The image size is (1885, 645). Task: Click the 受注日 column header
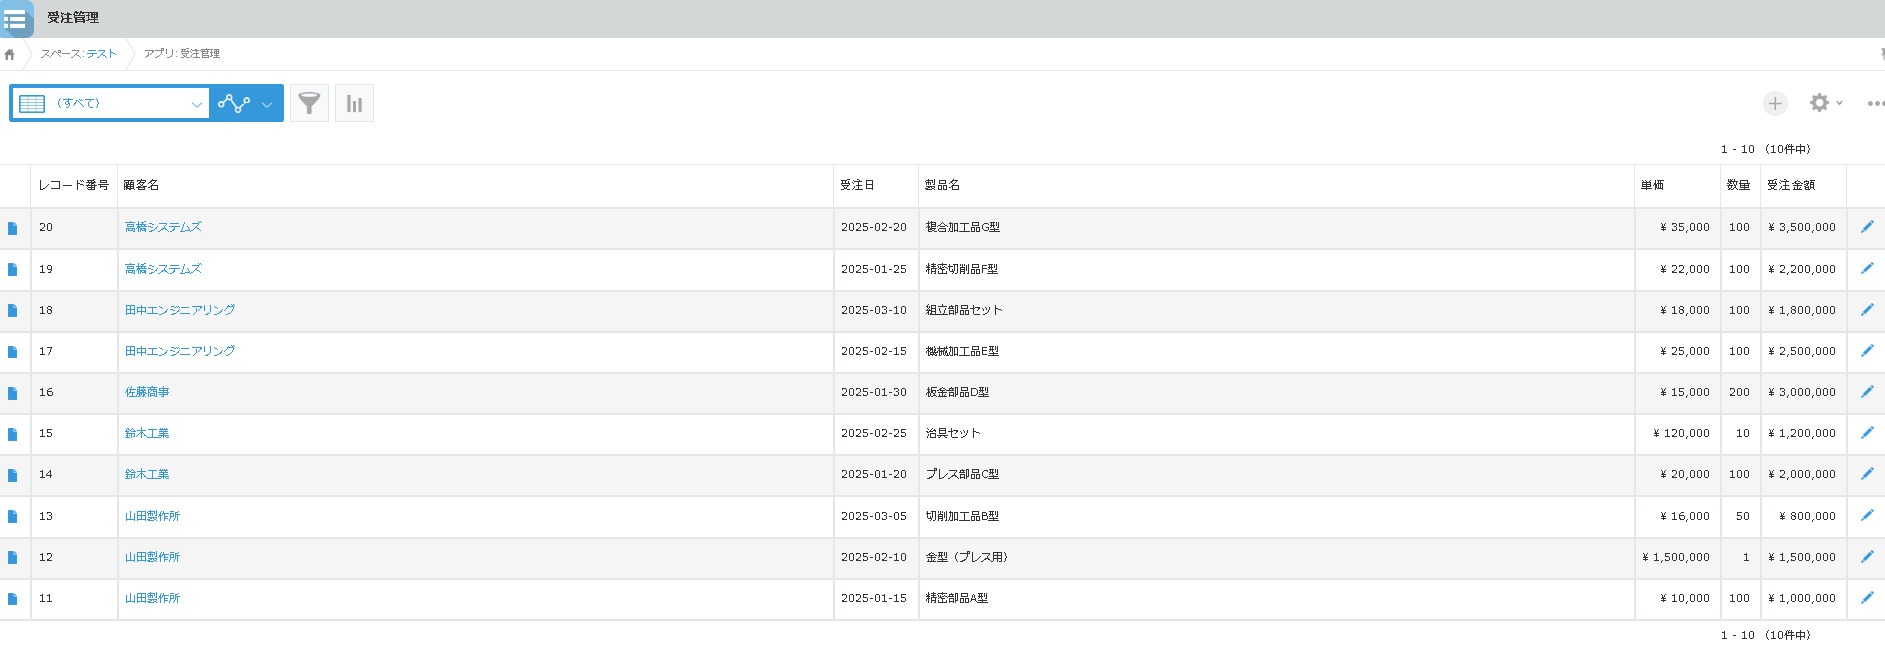[857, 185]
